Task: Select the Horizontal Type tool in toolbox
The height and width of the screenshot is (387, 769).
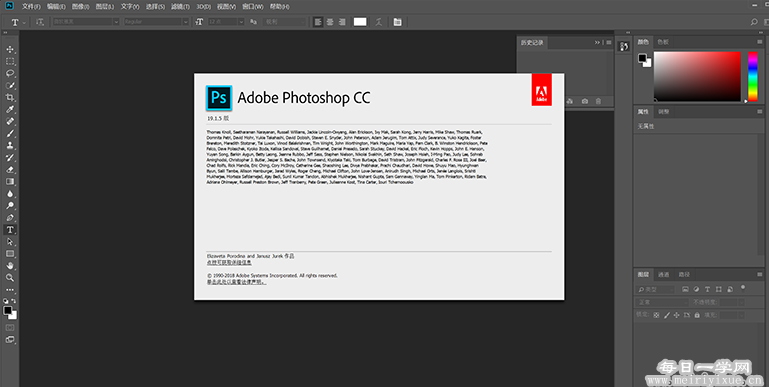Action: click(x=10, y=230)
